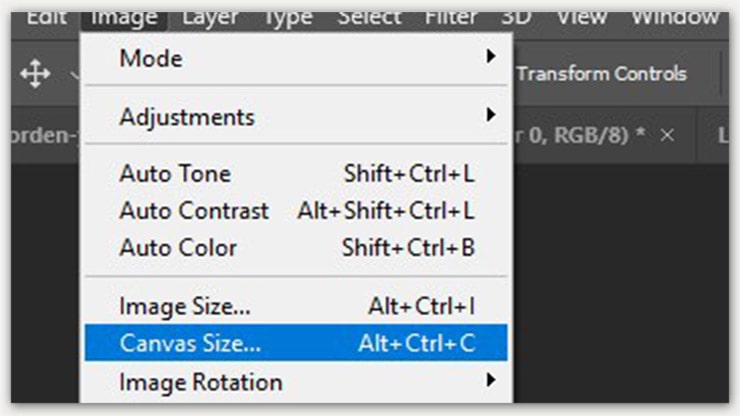The height and width of the screenshot is (416, 740).
Task: Expand the Image Rotation submenu arrow
Action: [491, 381]
